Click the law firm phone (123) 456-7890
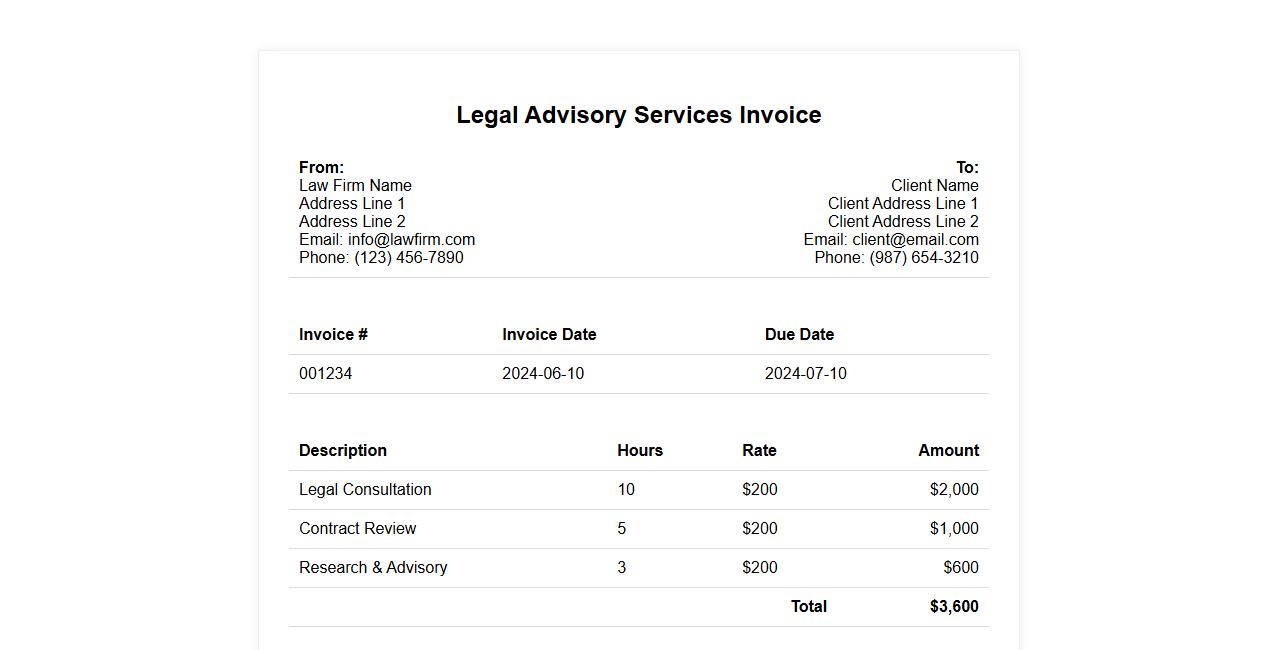 pyautogui.click(x=408, y=258)
